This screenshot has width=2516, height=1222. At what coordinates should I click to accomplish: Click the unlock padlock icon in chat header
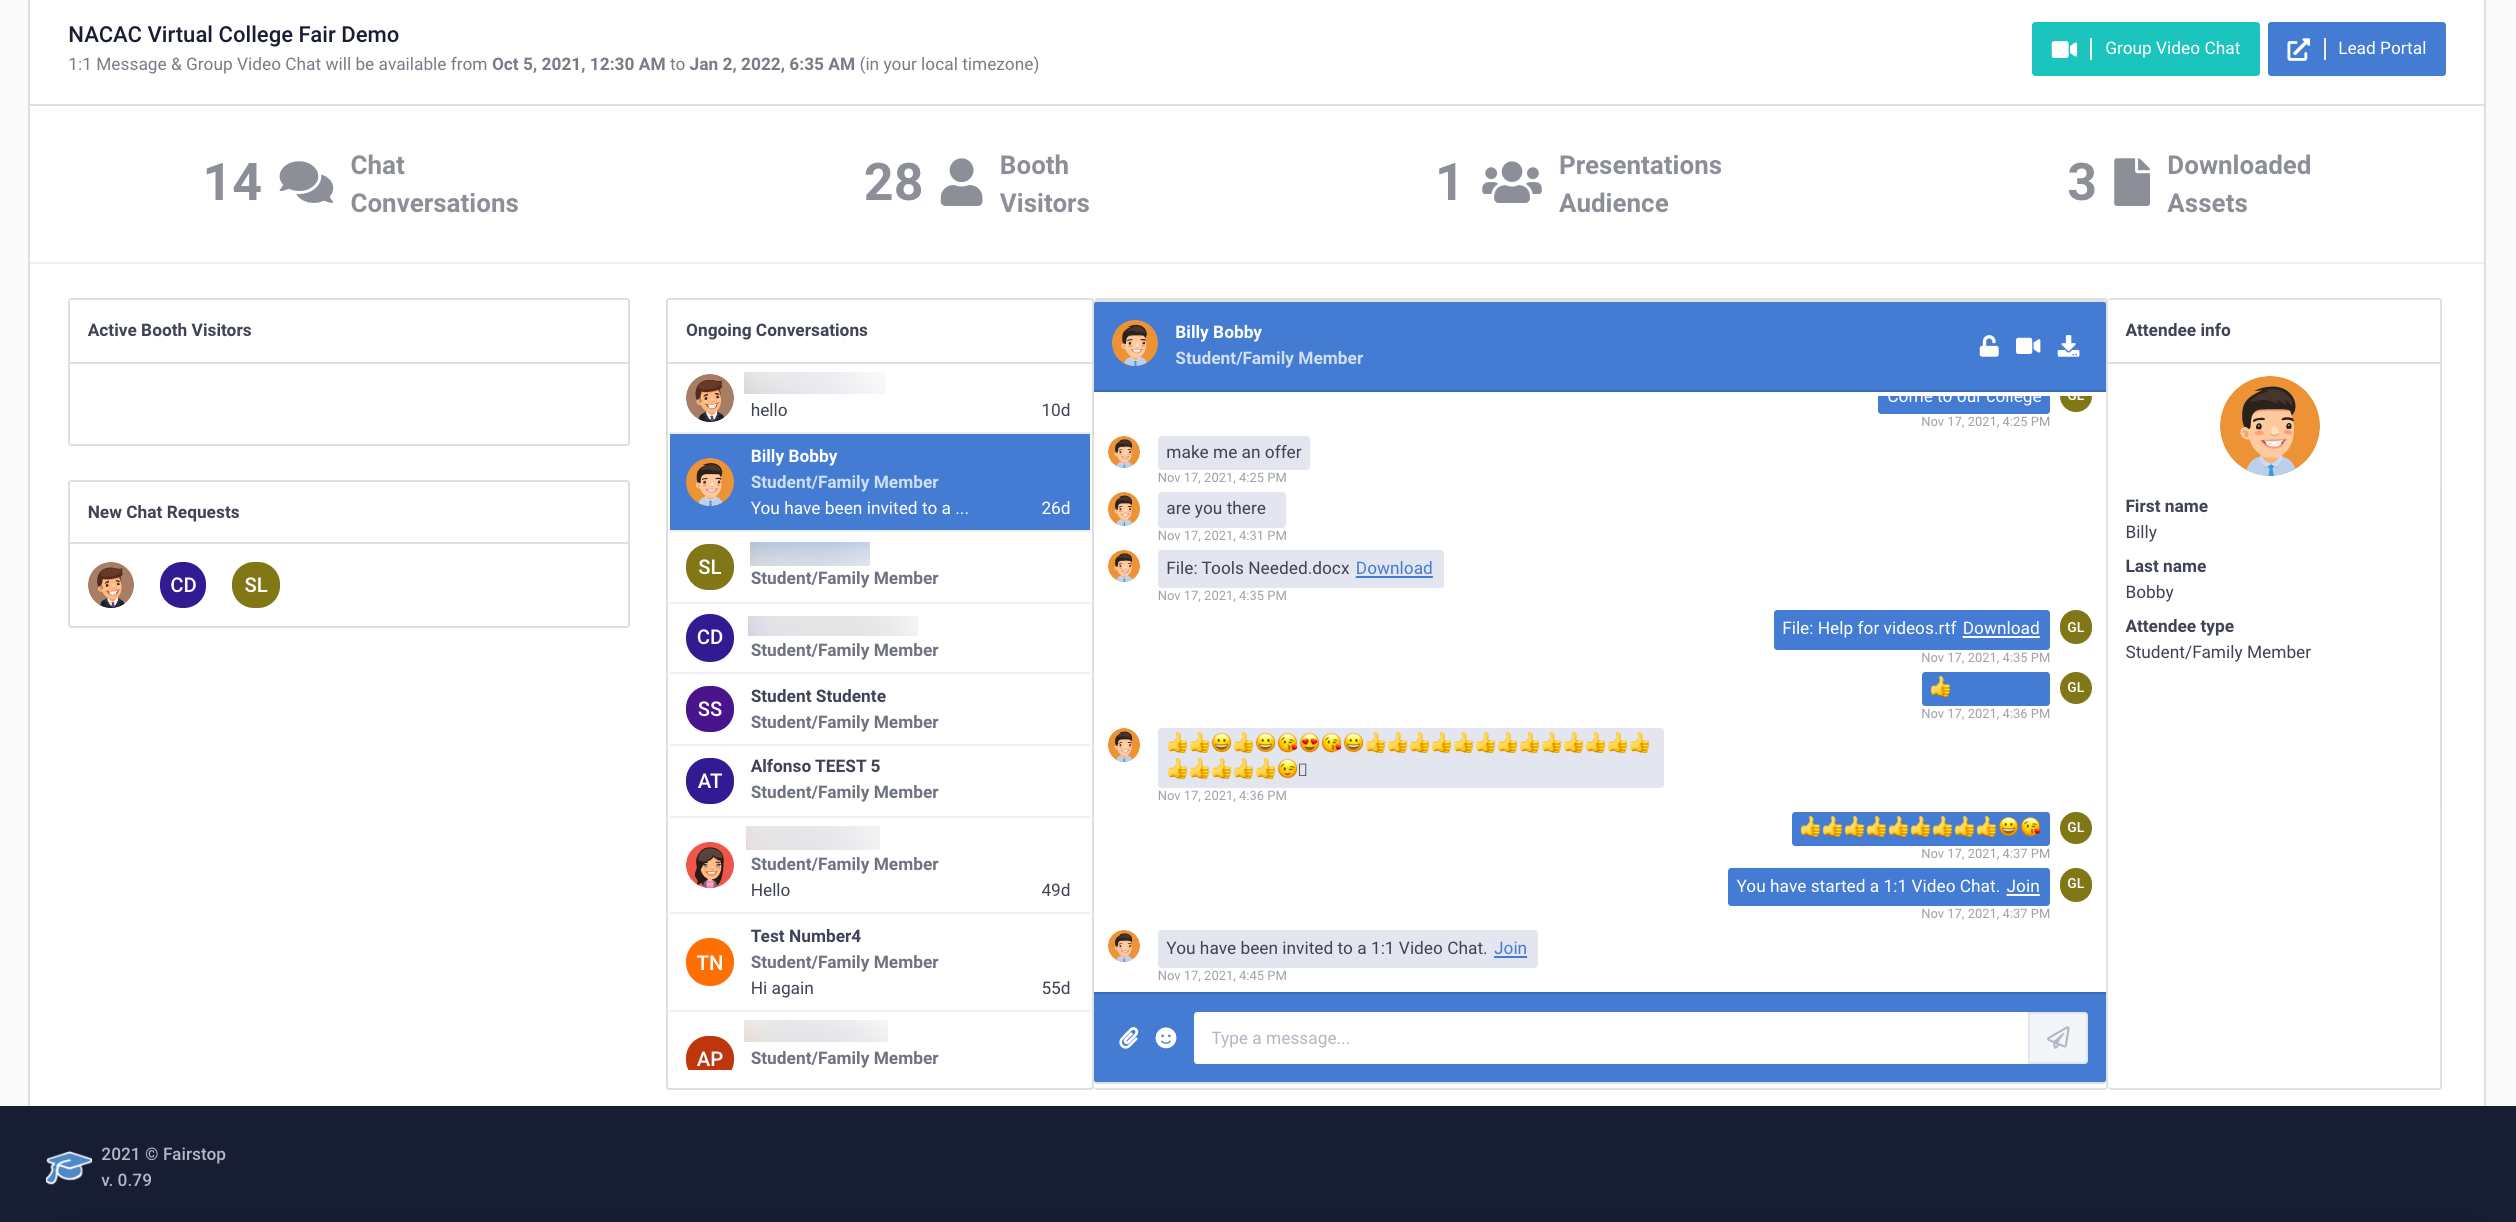coord(1988,346)
